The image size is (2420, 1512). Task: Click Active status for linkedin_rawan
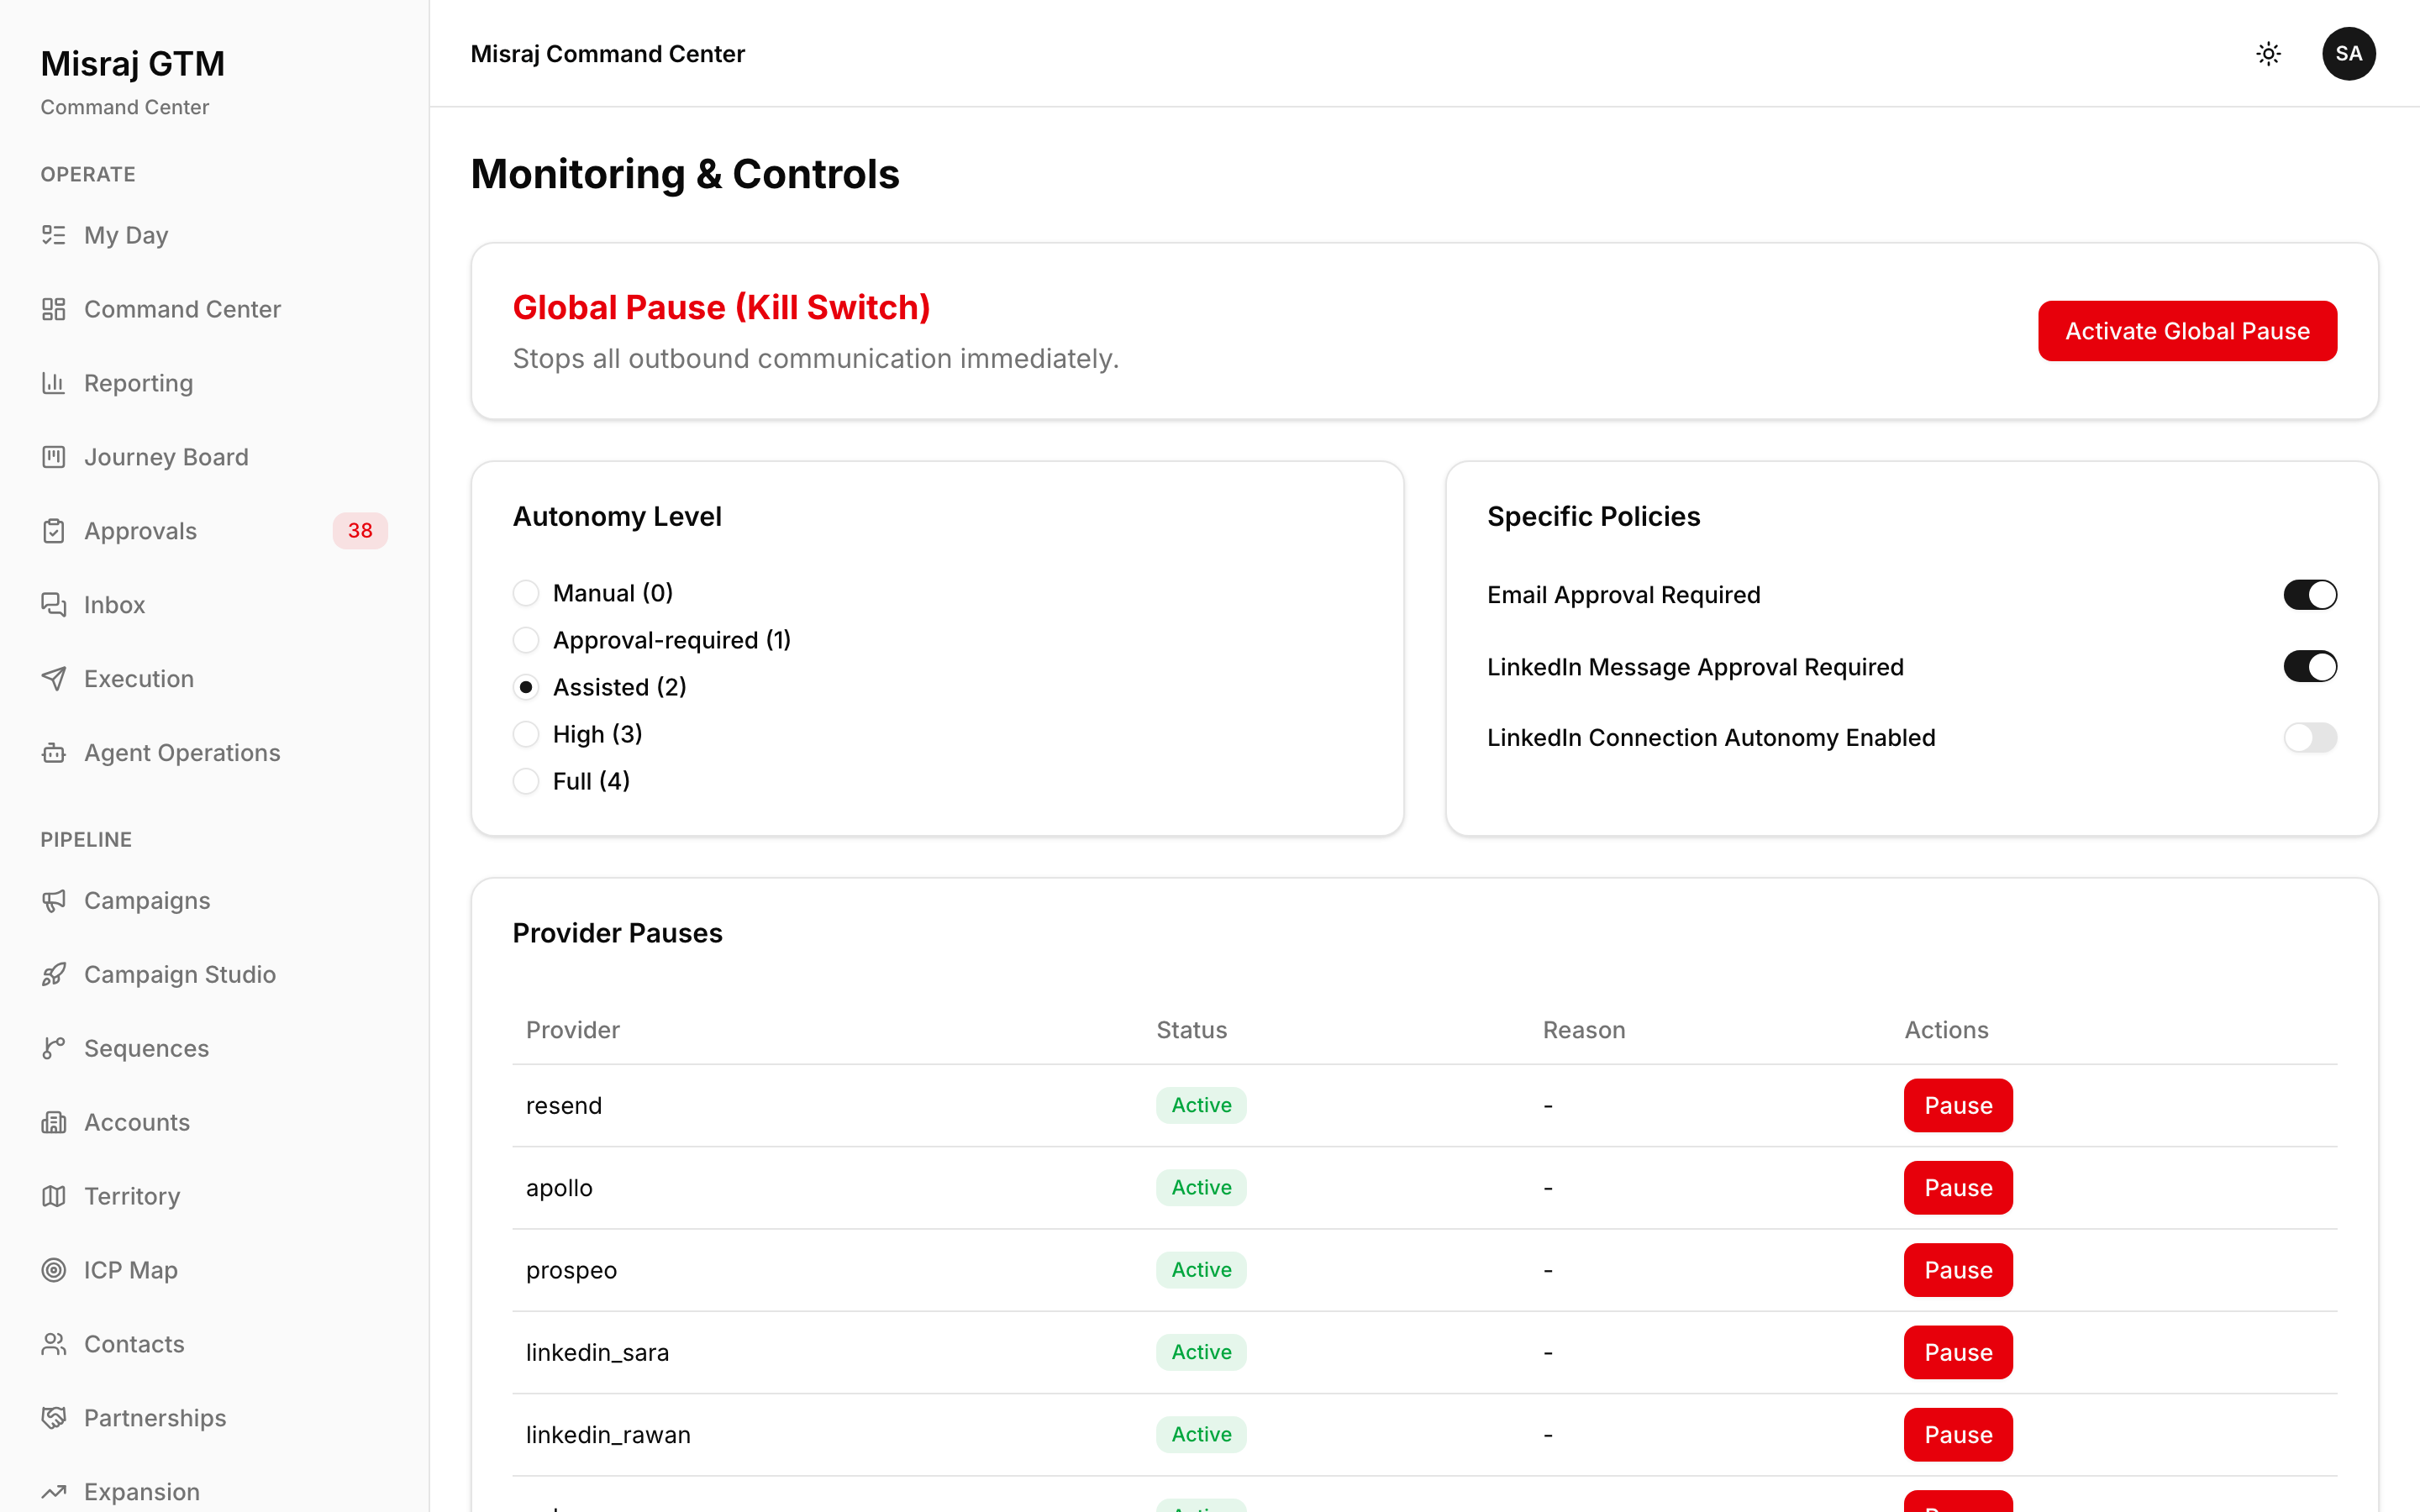click(x=1201, y=1435)
